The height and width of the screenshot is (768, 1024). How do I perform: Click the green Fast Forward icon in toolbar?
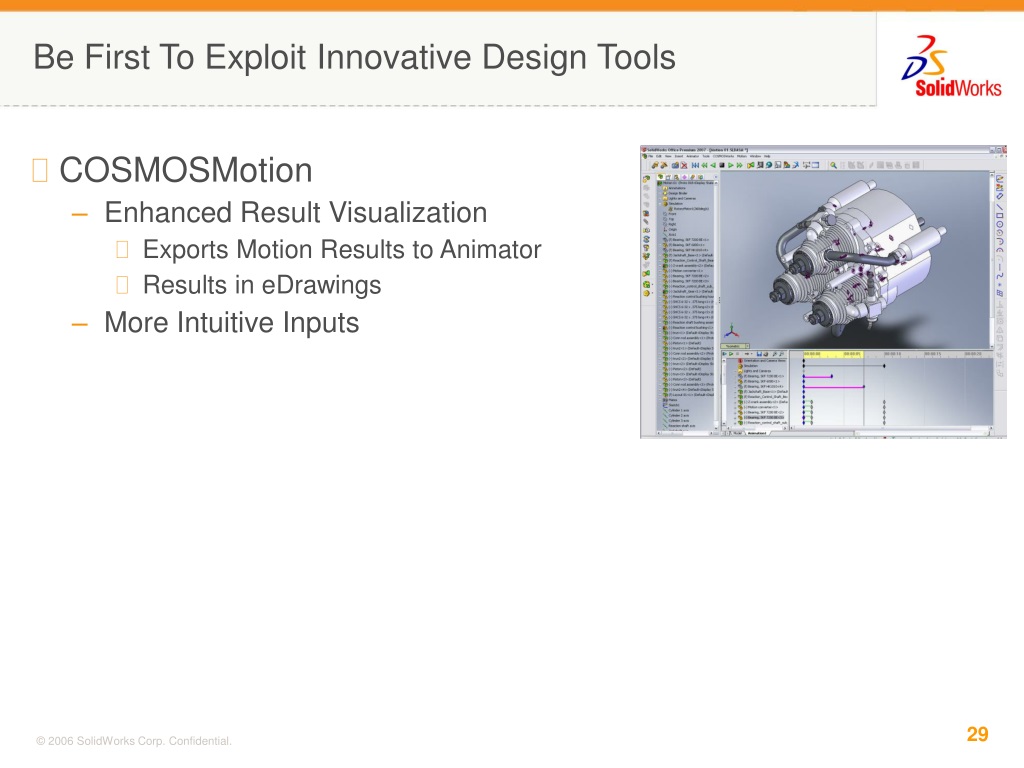[740, 165]
